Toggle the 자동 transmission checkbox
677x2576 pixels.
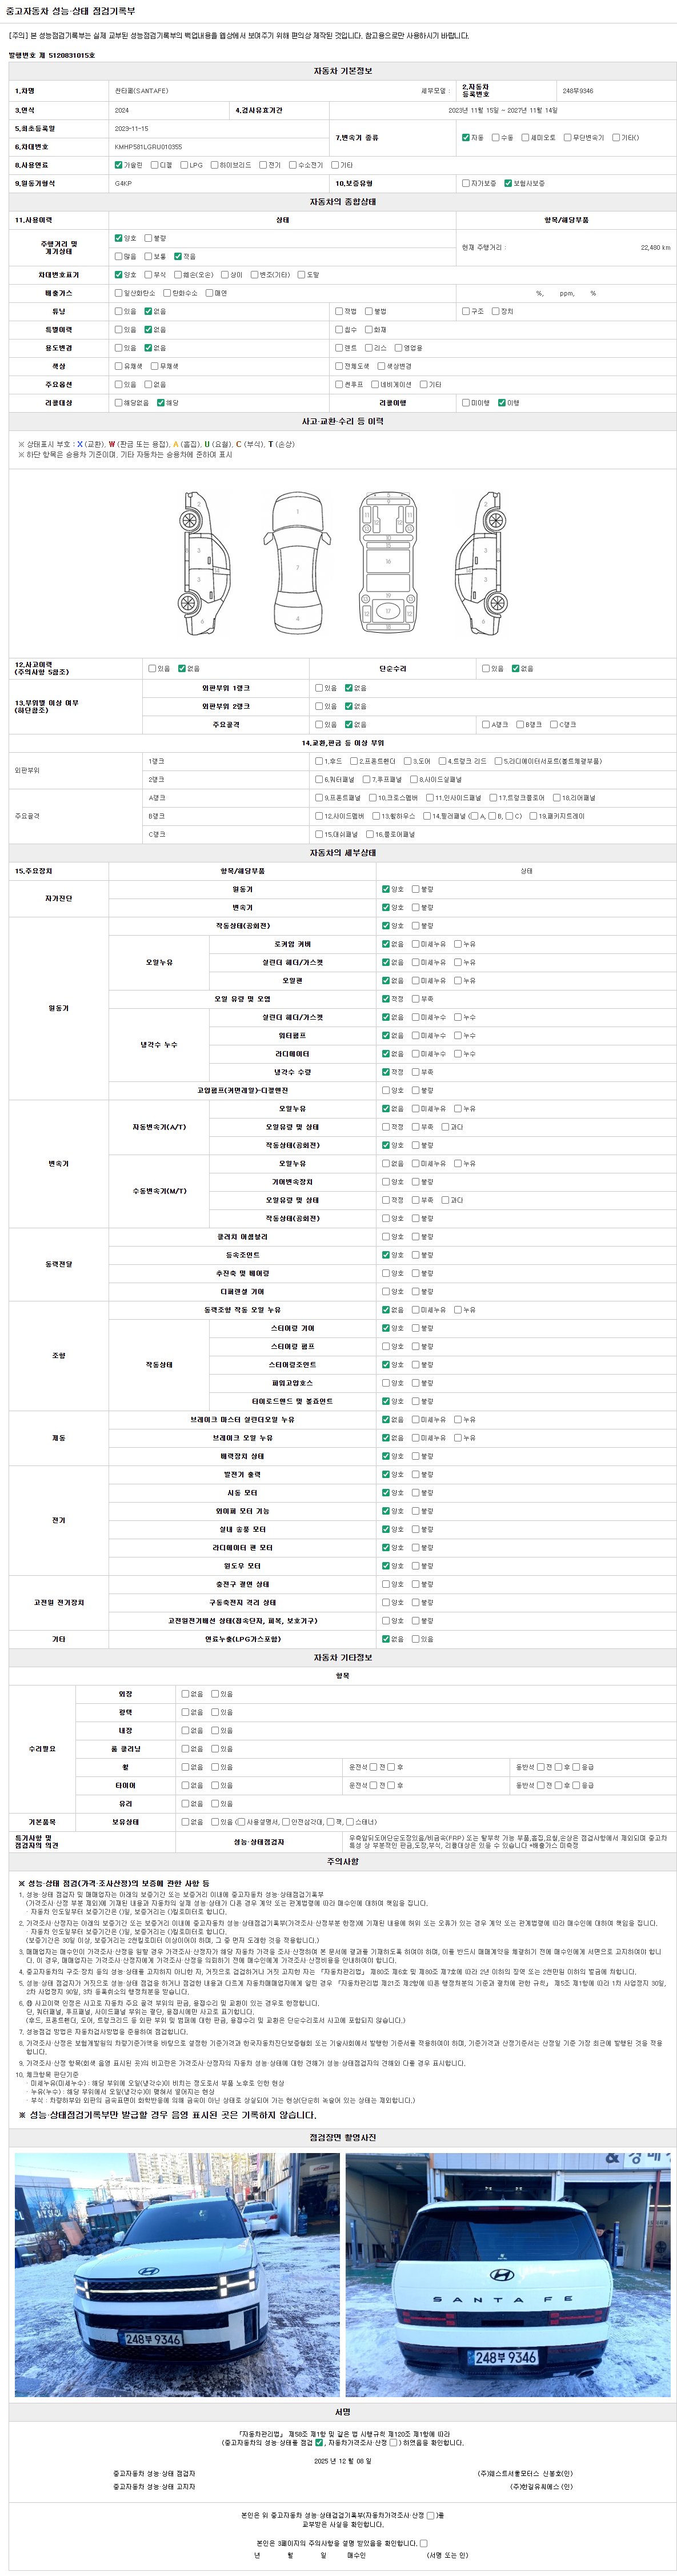466,138
